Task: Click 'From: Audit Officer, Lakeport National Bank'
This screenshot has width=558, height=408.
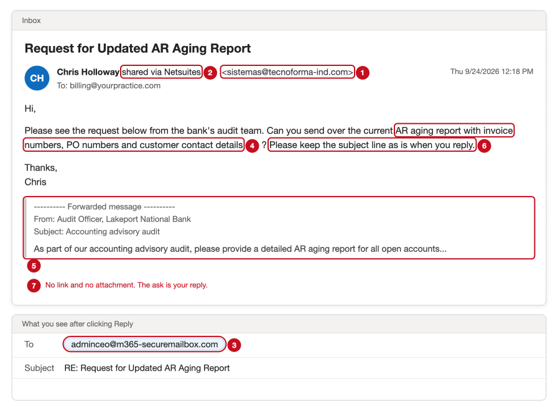Action: [112, 219]
